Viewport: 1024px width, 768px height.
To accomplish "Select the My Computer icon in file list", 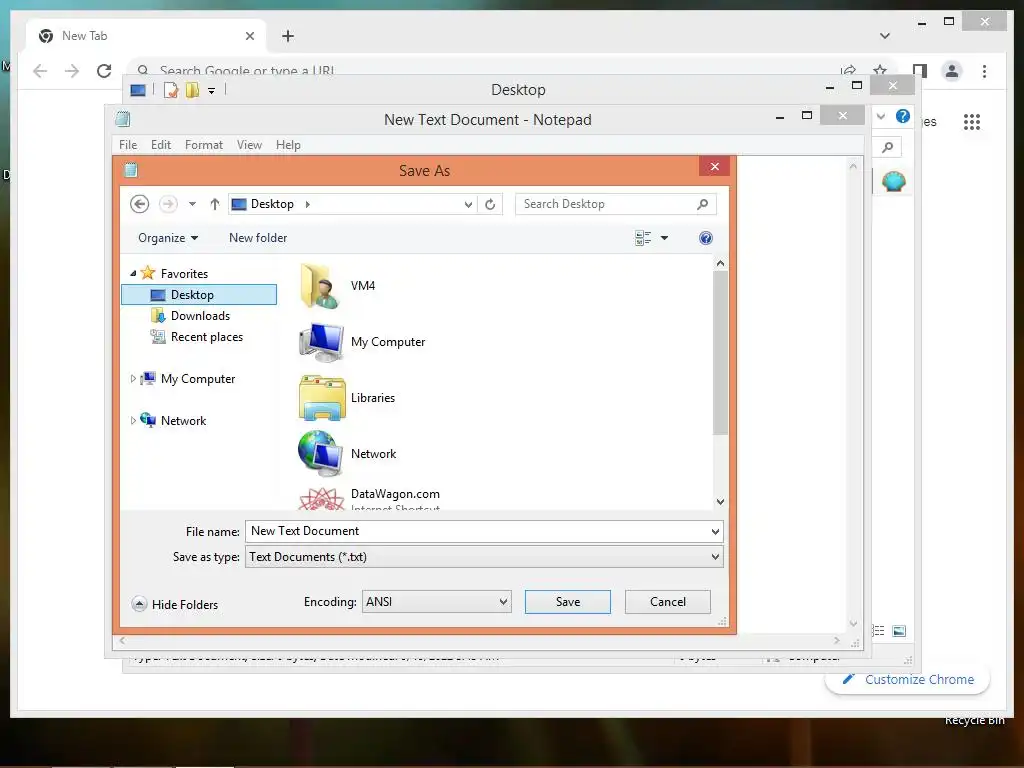I will [321, 342].
